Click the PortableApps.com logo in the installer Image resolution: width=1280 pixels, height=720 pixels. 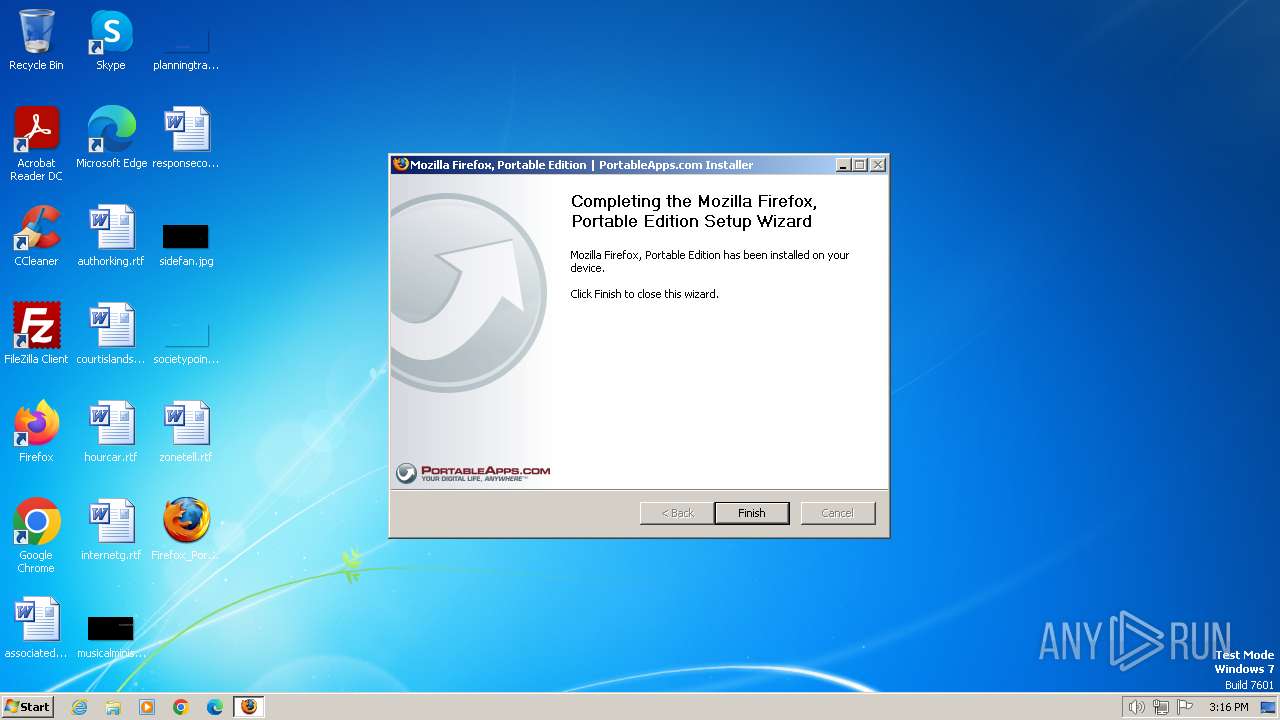tap(473, 473)
